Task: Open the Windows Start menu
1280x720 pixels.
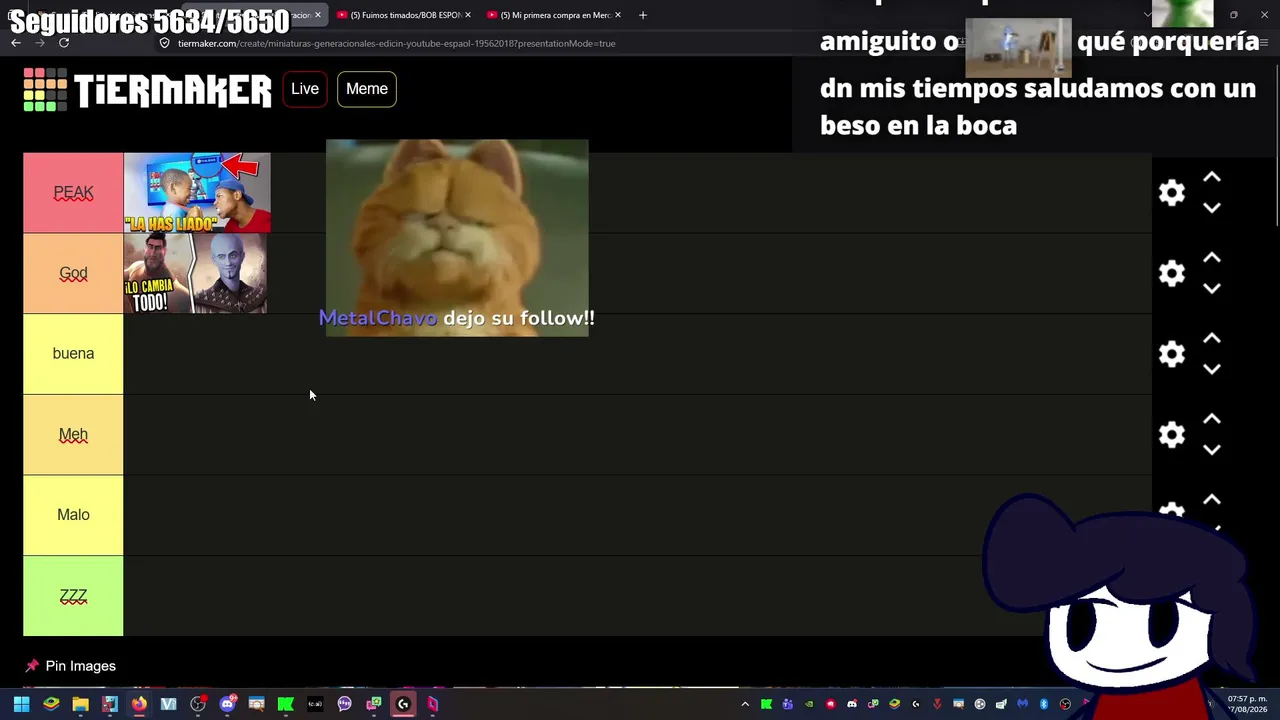Action: click(x=21, y=704)
